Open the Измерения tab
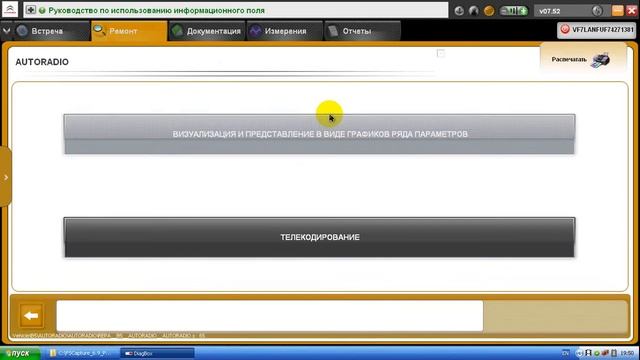 [284, 31]
